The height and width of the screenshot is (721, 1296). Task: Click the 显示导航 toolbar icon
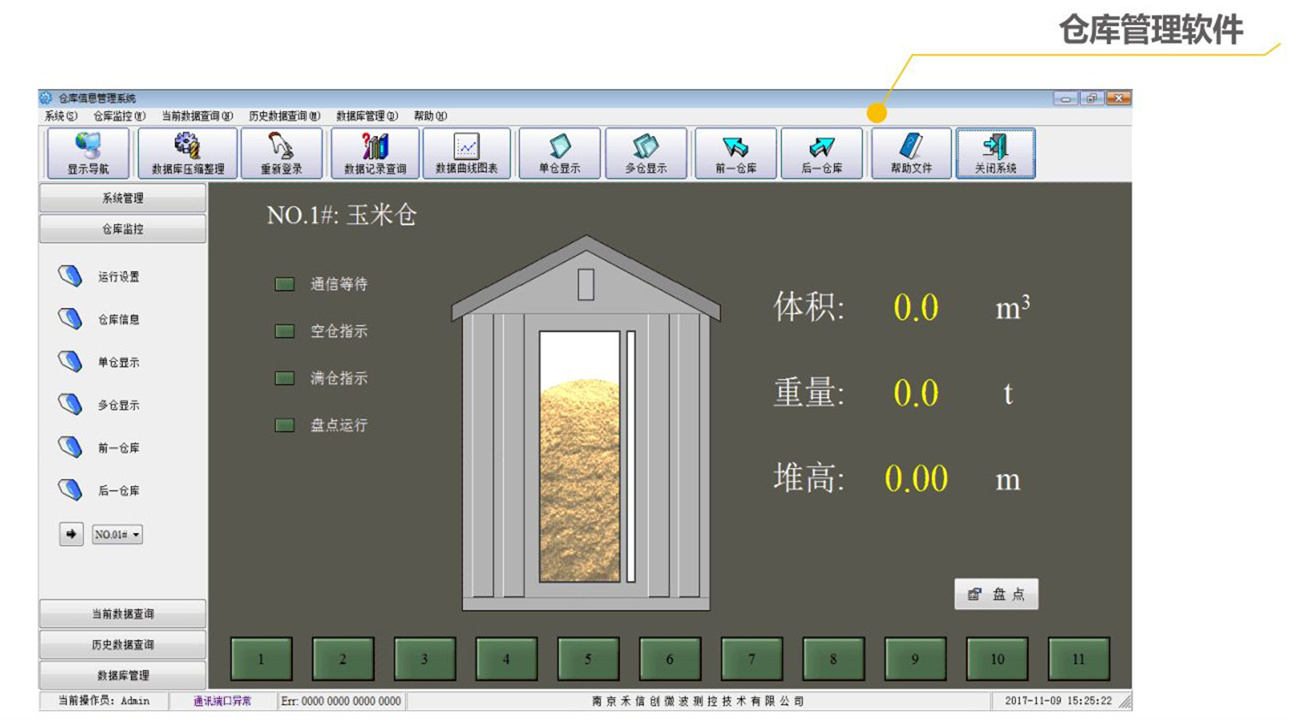tap(88, 153)
